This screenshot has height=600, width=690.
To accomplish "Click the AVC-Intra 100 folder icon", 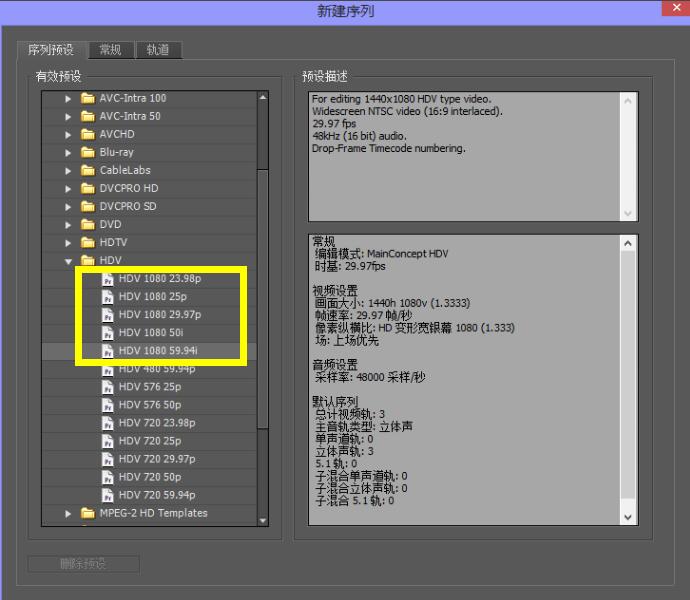I will pos(88,98).
